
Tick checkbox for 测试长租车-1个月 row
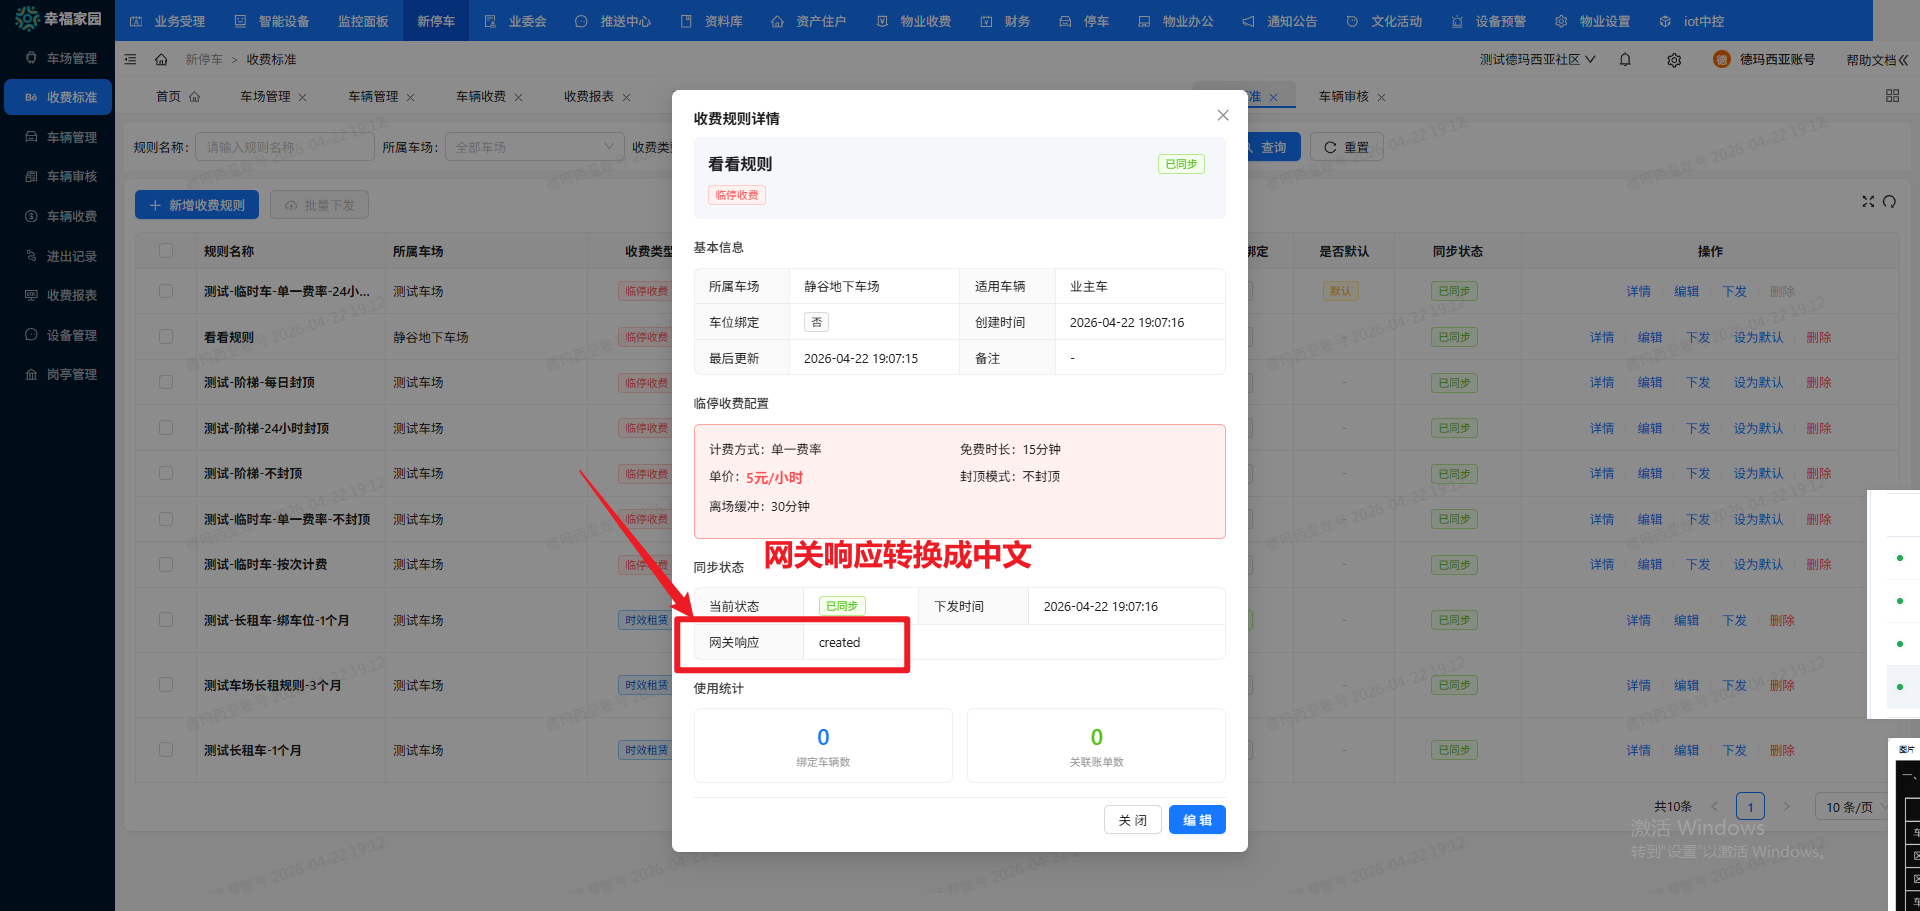[x=166, y=750]
